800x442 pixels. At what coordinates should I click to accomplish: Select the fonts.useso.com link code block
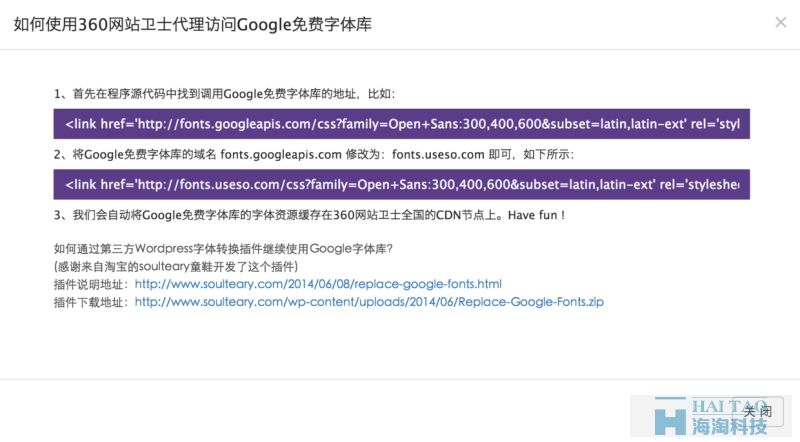(402, 184)
